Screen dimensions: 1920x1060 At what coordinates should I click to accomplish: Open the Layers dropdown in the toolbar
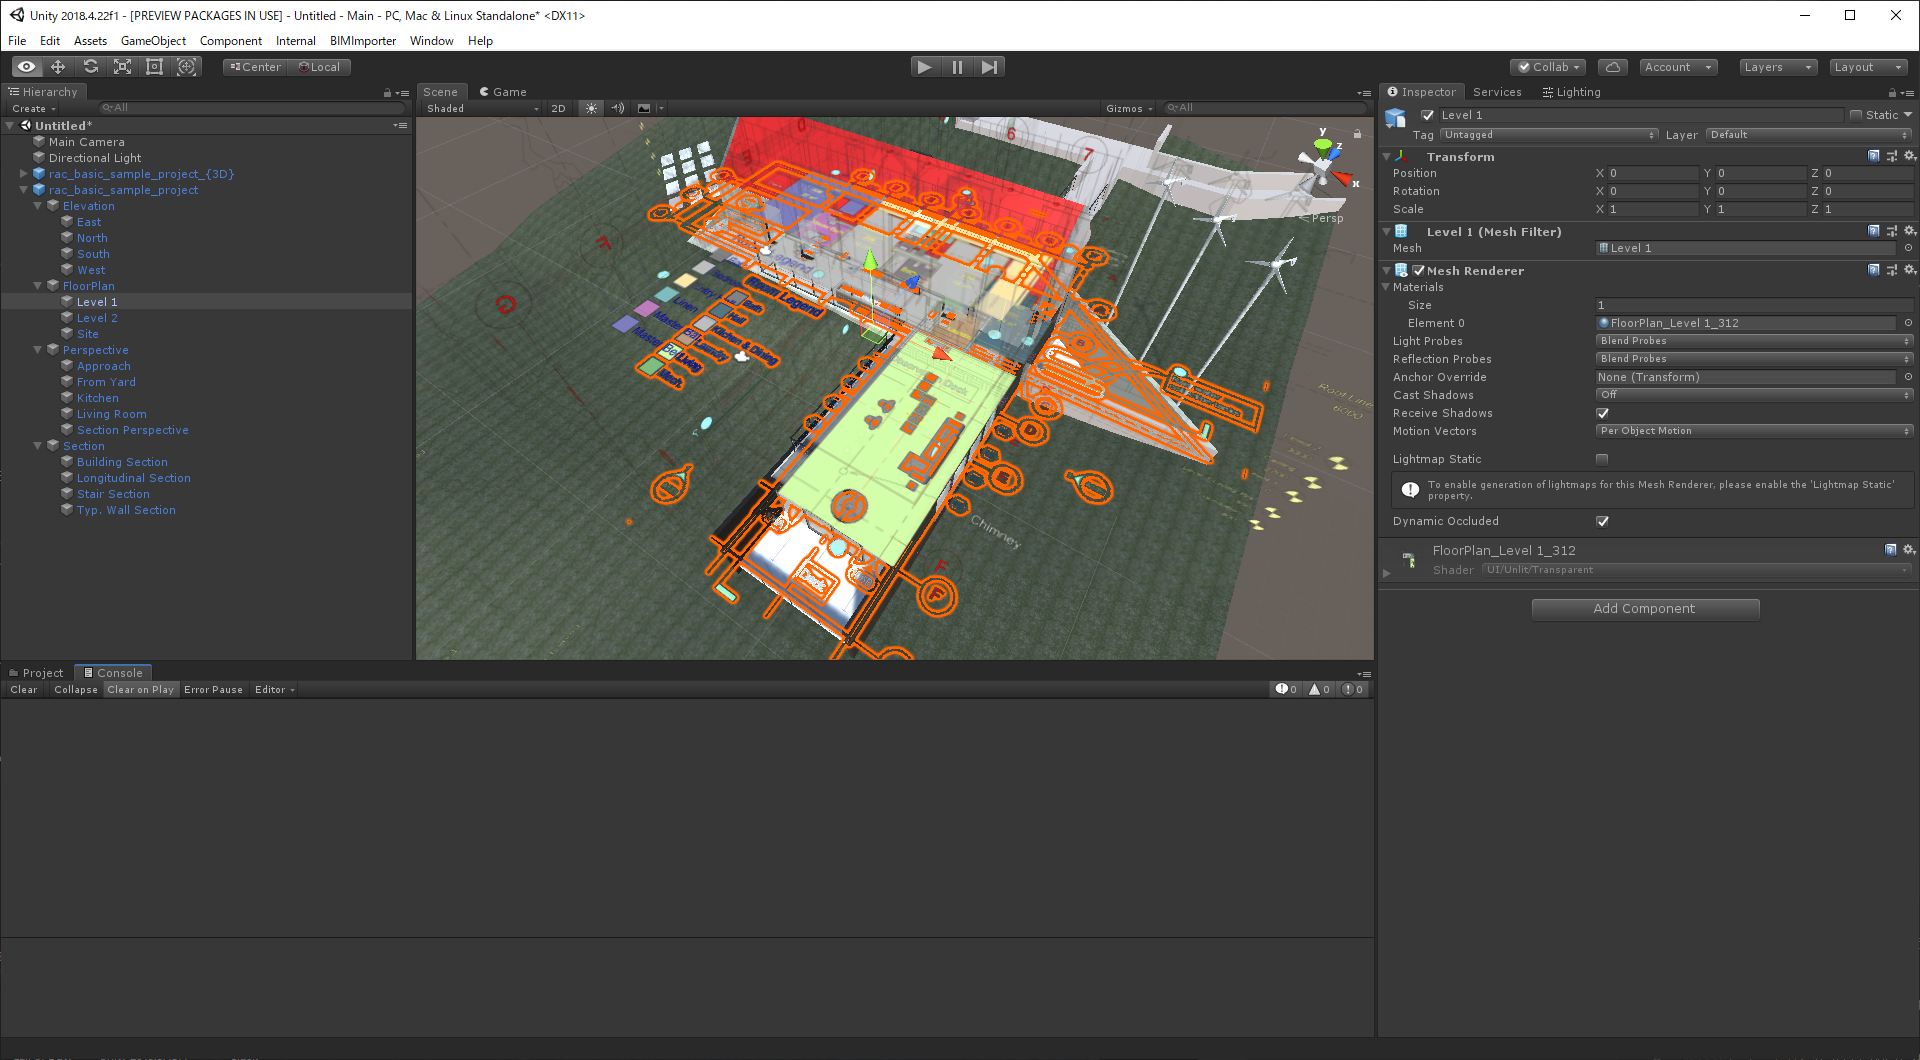point(1777,66)
